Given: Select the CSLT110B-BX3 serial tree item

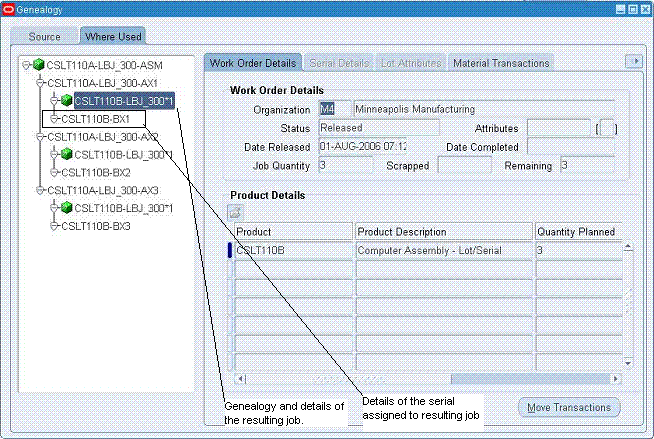Looking at the screenshot, I should click(x=96, y=226).
